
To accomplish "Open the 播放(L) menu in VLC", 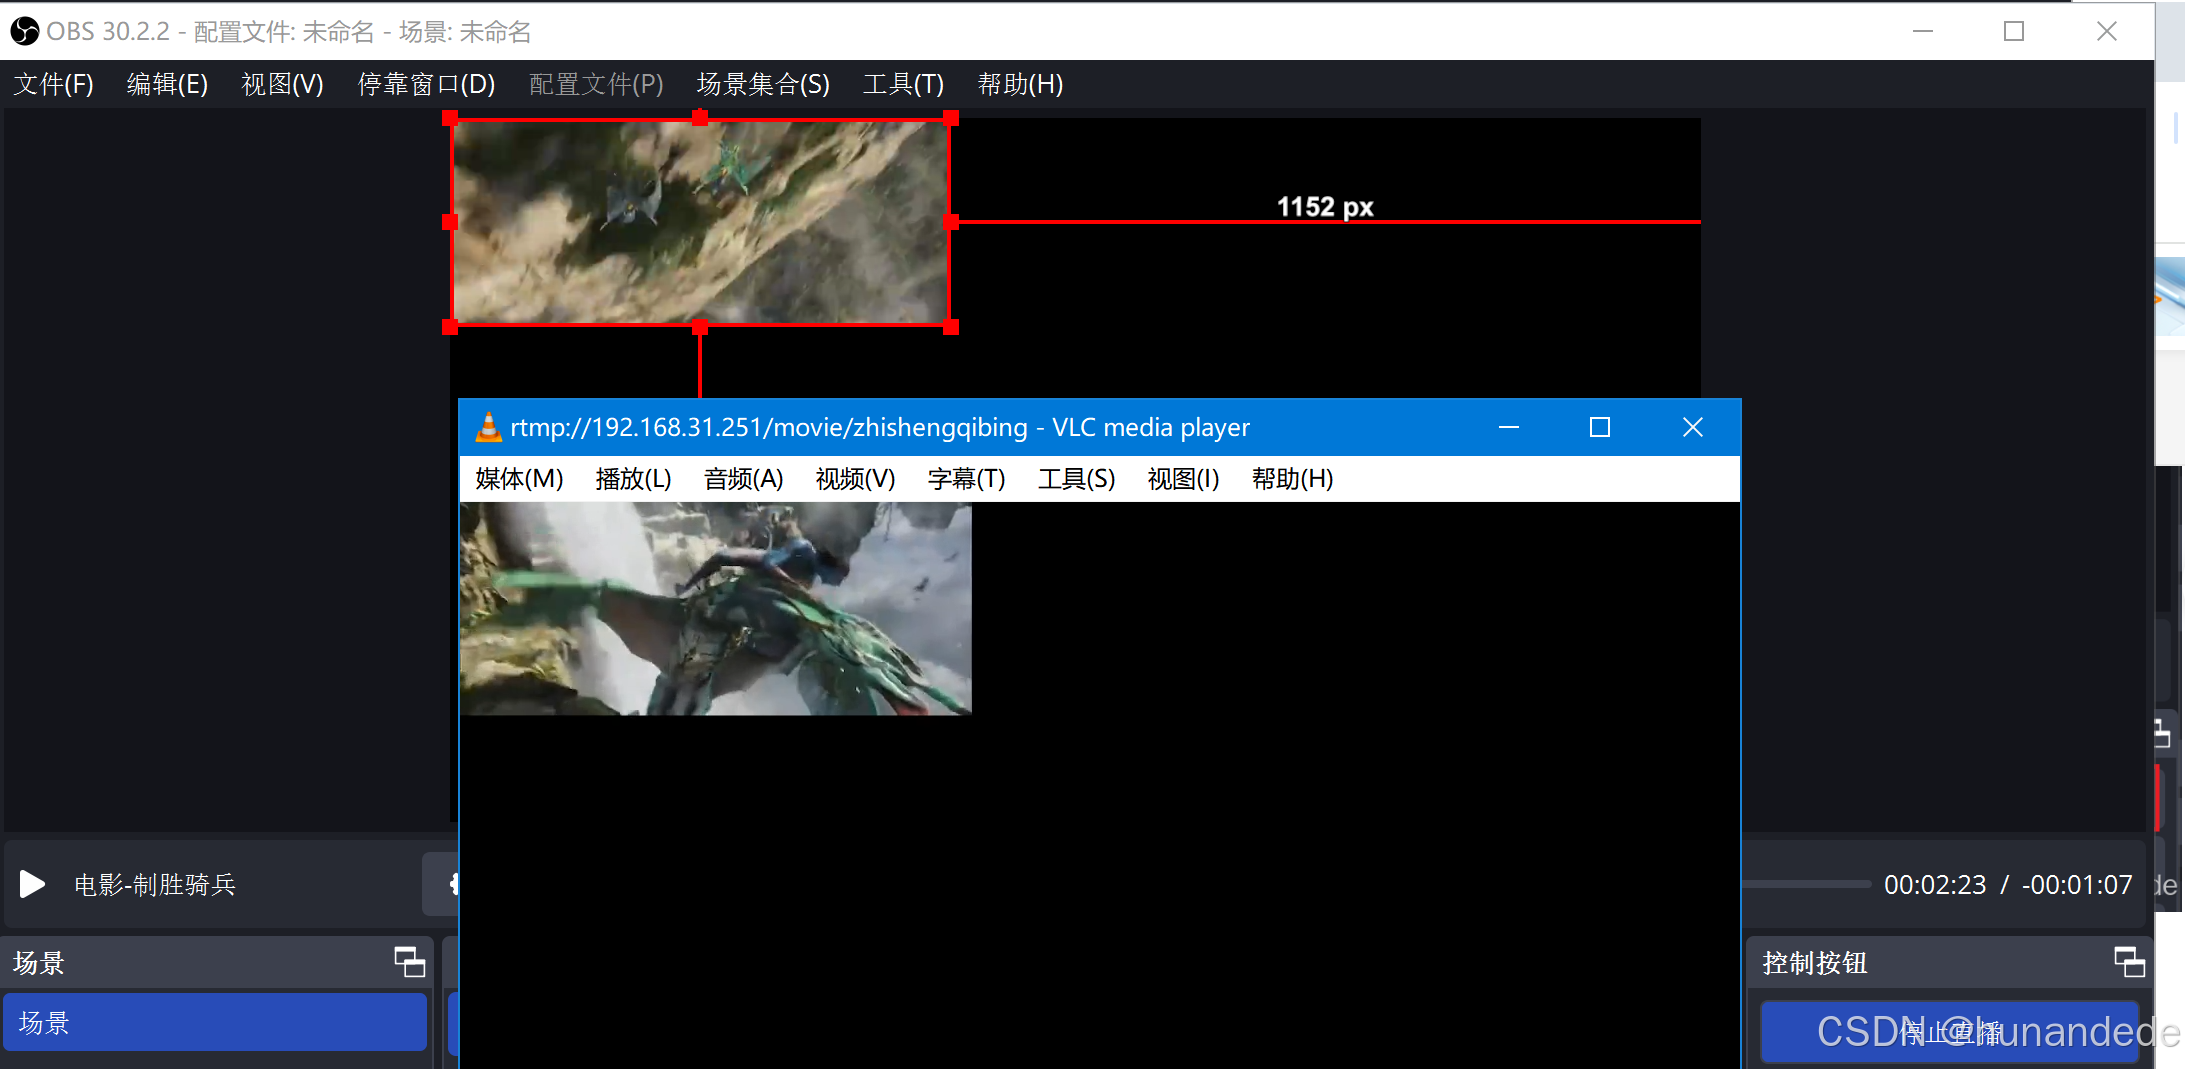I will coord(633,479).
